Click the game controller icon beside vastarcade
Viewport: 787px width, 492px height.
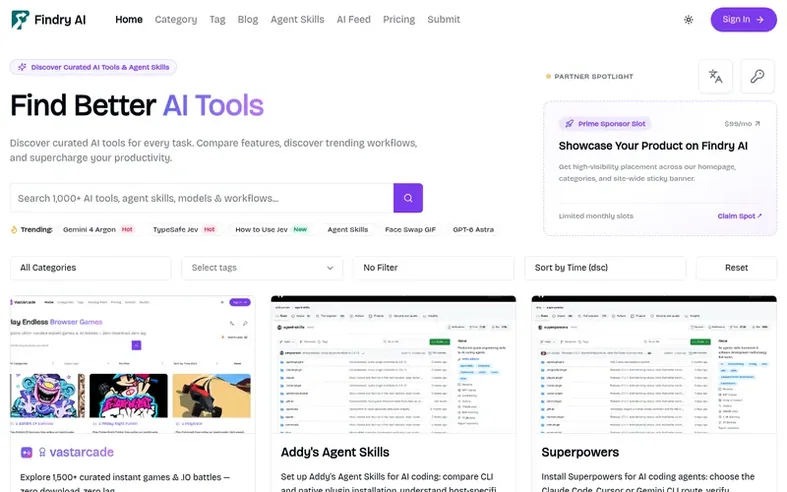point(27,452)
